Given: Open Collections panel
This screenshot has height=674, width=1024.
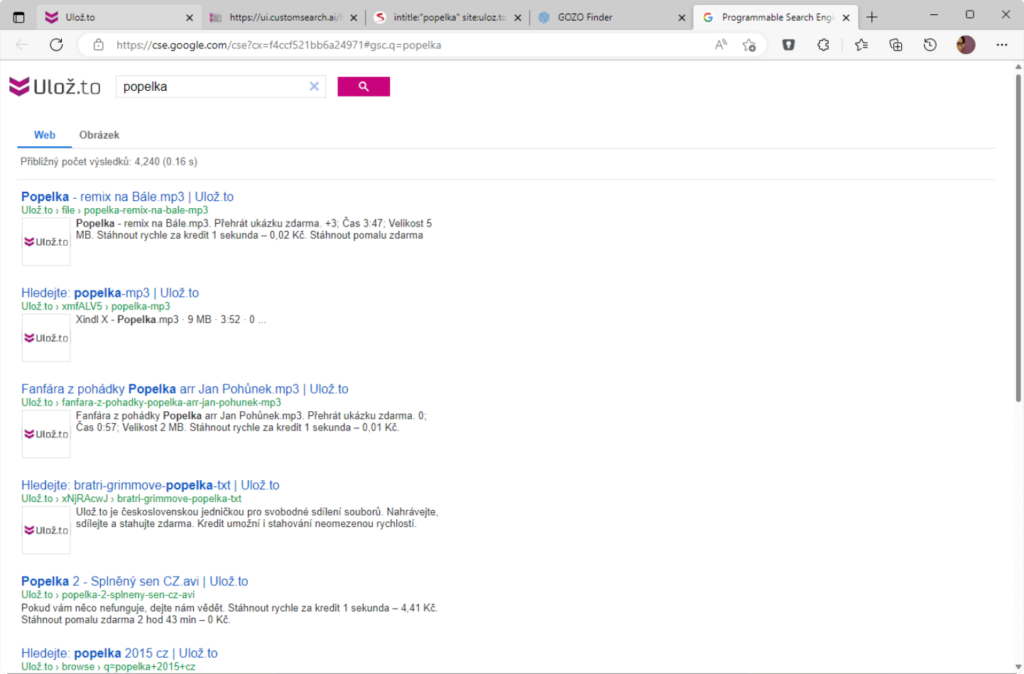Looking at the screenshot, I should pos(895,44).
